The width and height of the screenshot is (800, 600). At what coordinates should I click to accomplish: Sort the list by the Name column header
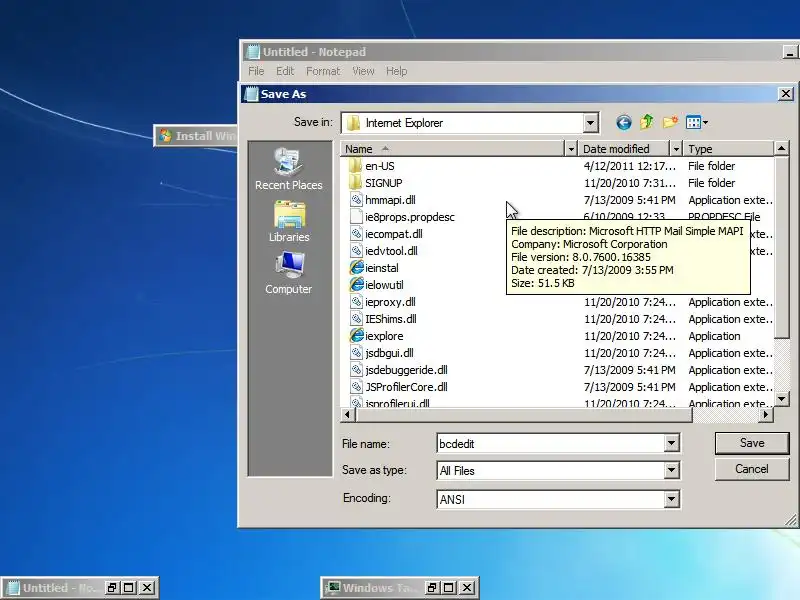453,149
